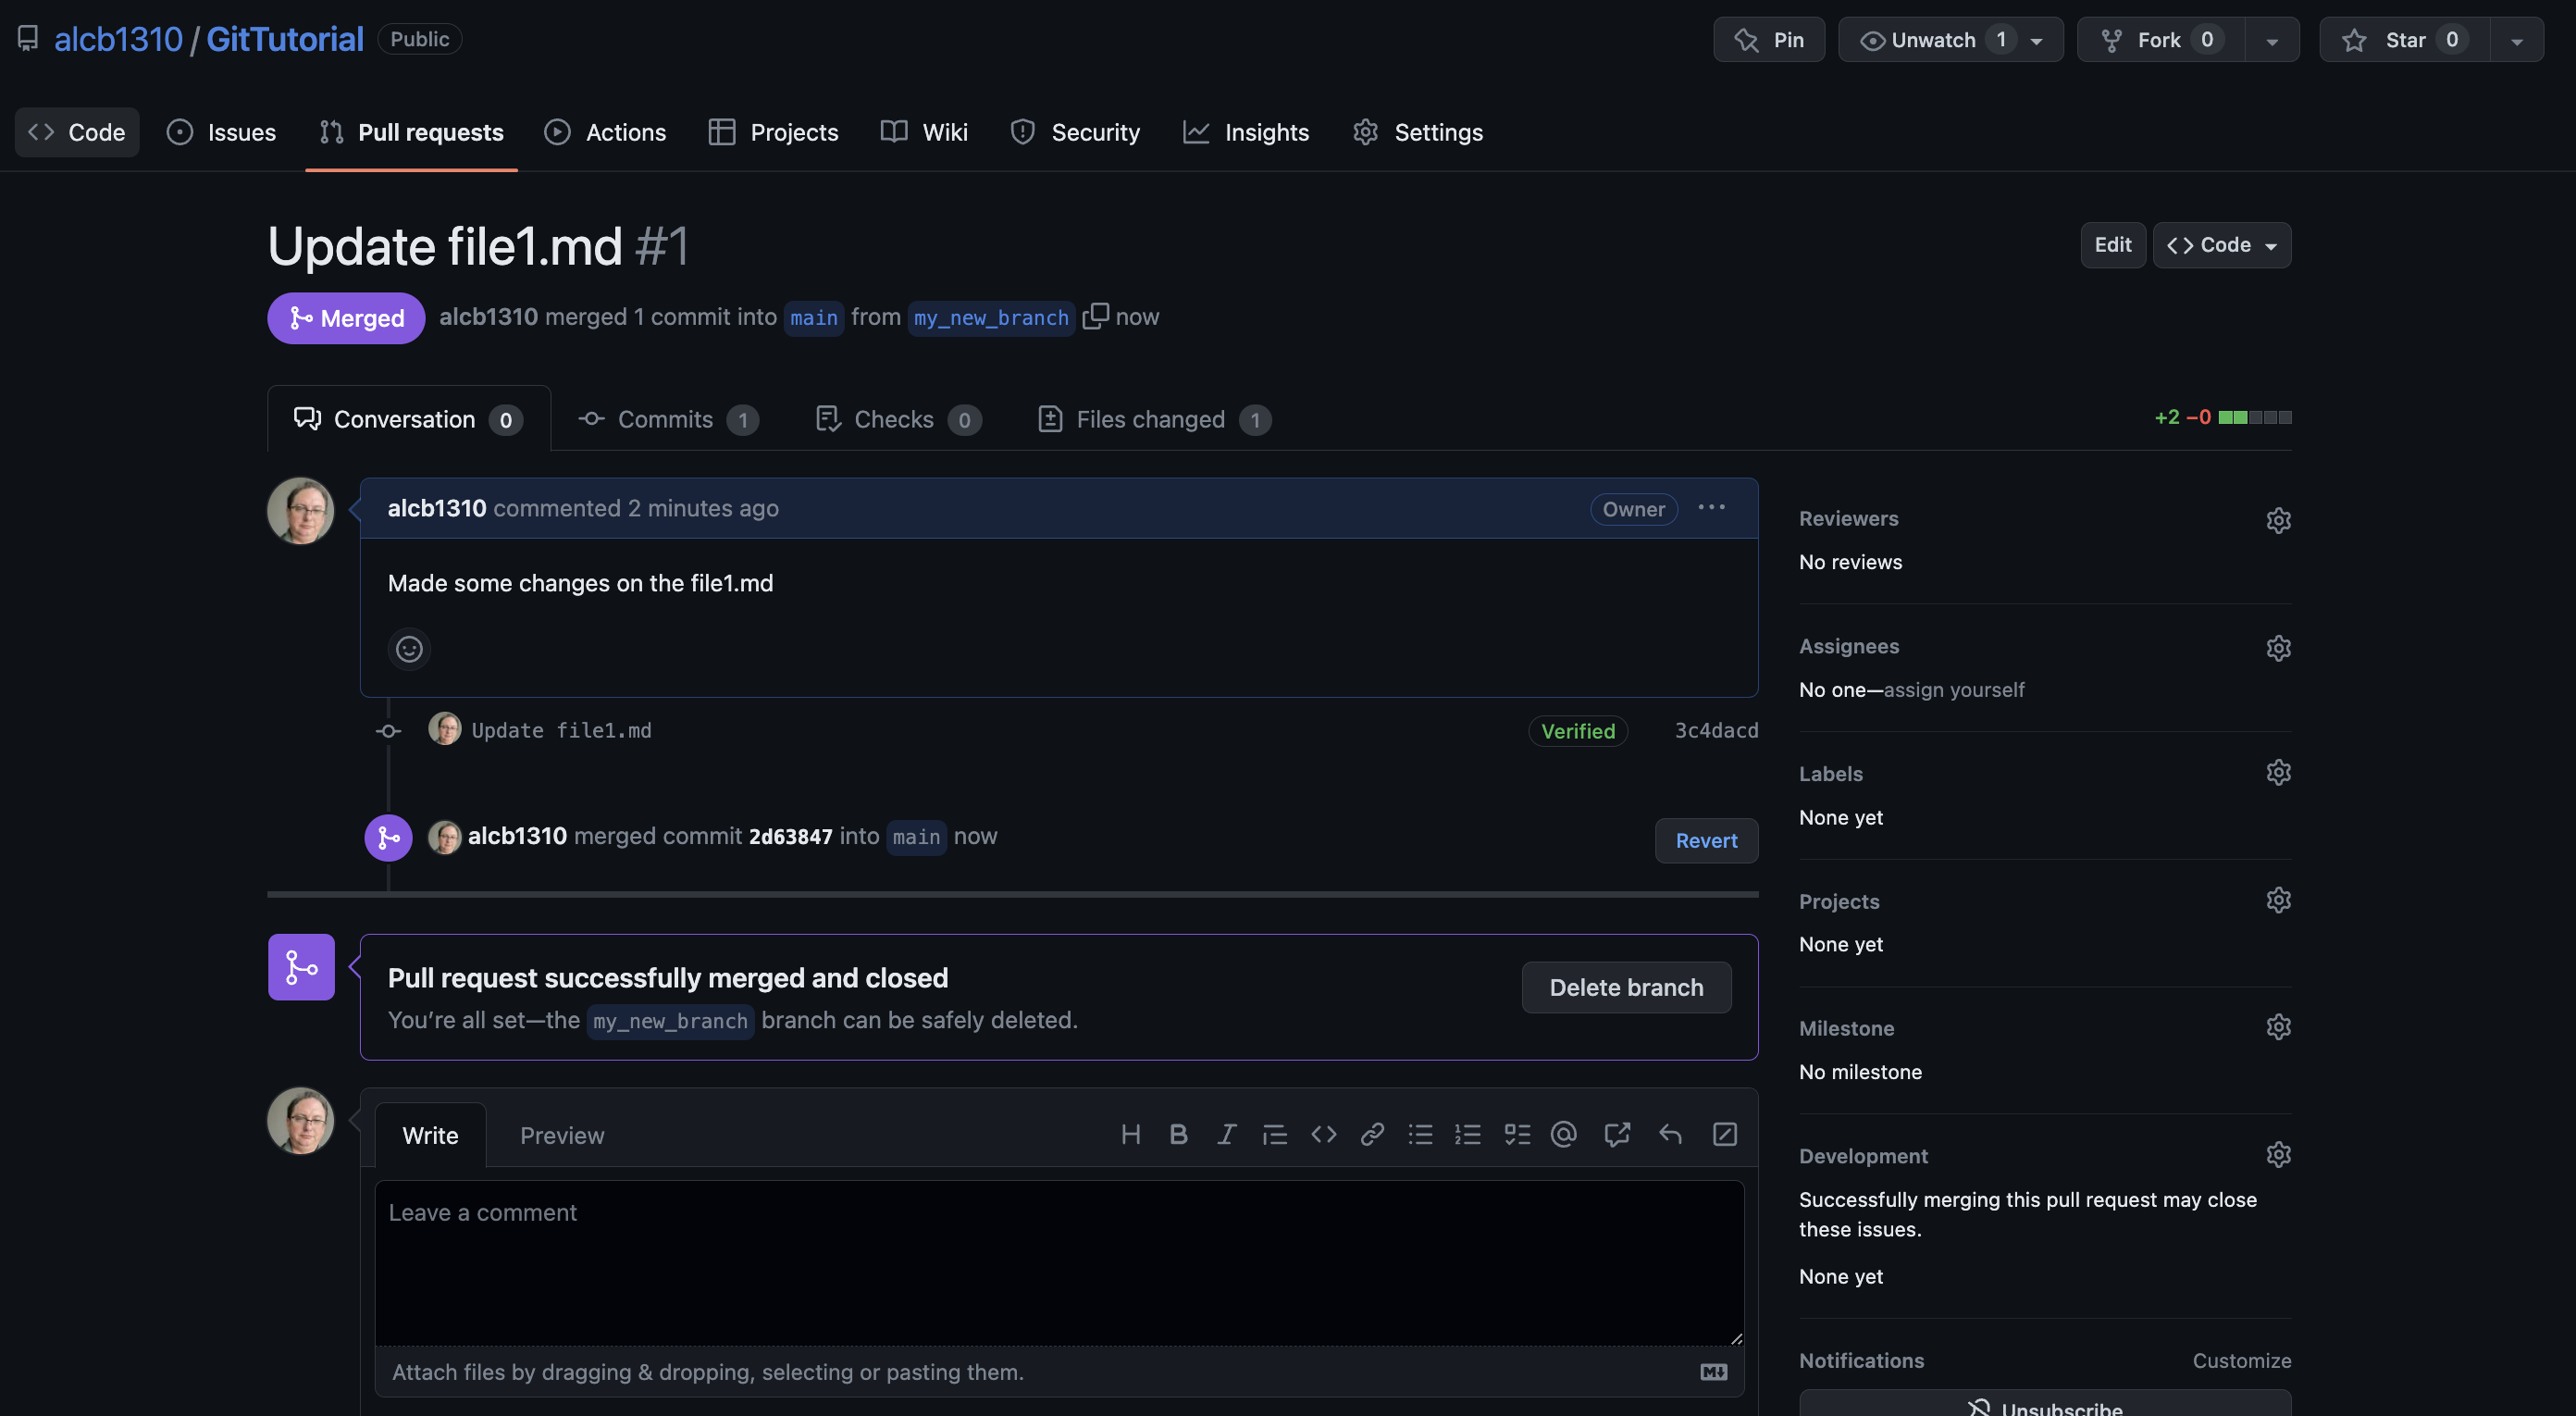
Task: Go to the Actions repository tab
Action: (605, 132)
